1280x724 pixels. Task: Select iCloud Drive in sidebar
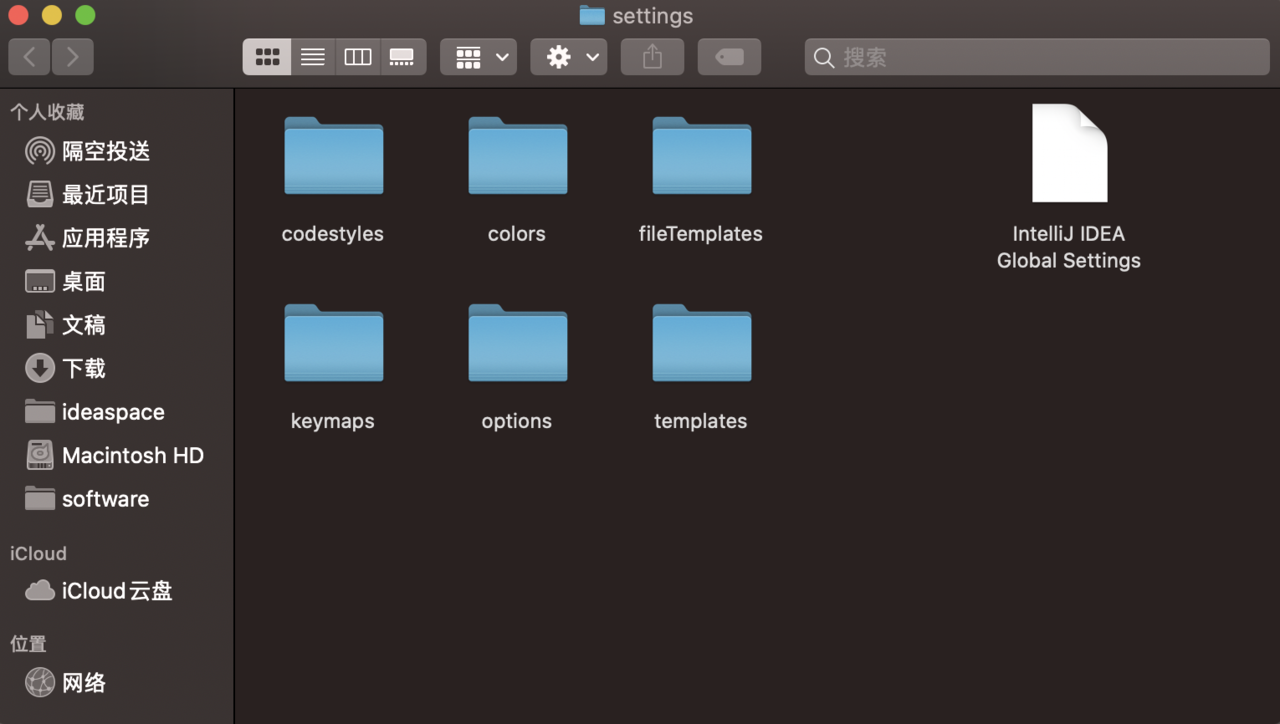pyautogui.click(x=116, y=591)
